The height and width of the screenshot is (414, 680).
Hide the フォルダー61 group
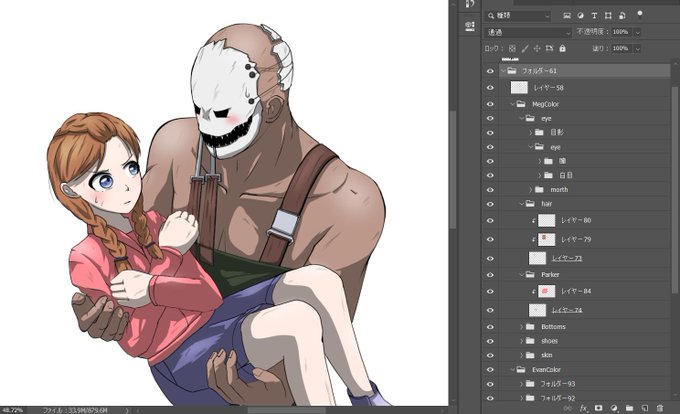coord(490,71)
